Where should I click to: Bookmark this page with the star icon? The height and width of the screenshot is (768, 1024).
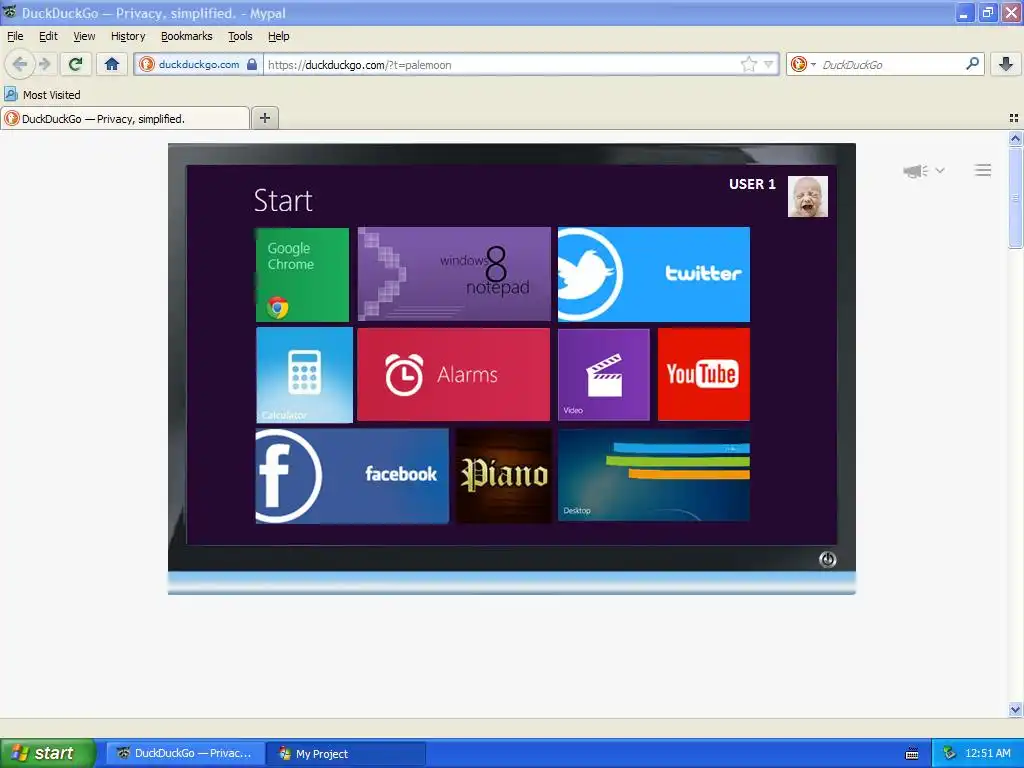pyautogui.click(x=748, y=64)
